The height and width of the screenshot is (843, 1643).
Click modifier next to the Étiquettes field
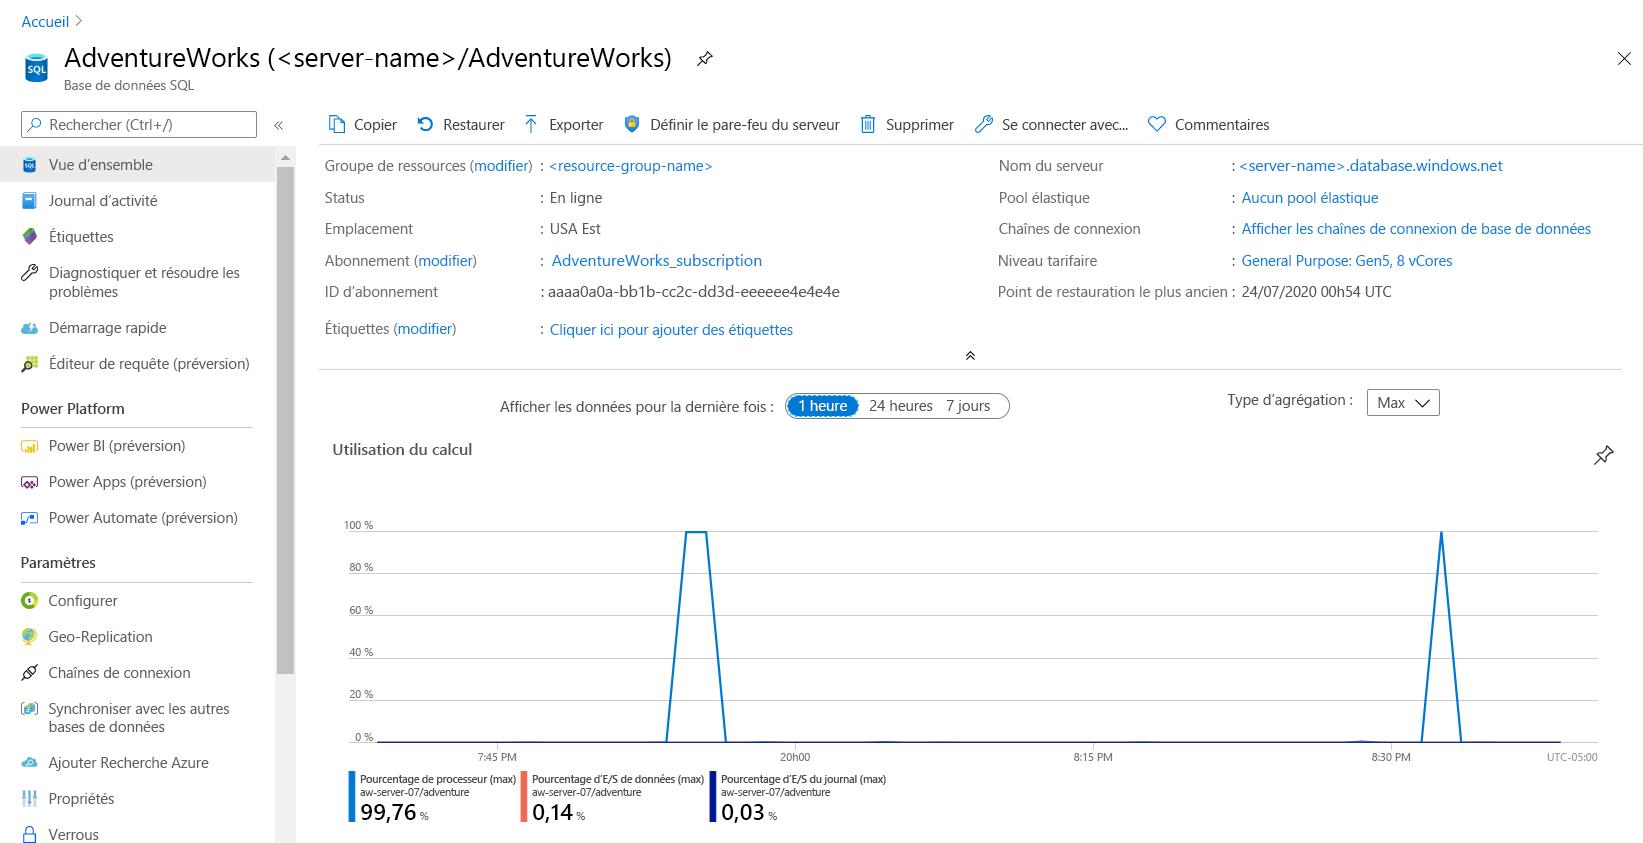coord(425,329)
